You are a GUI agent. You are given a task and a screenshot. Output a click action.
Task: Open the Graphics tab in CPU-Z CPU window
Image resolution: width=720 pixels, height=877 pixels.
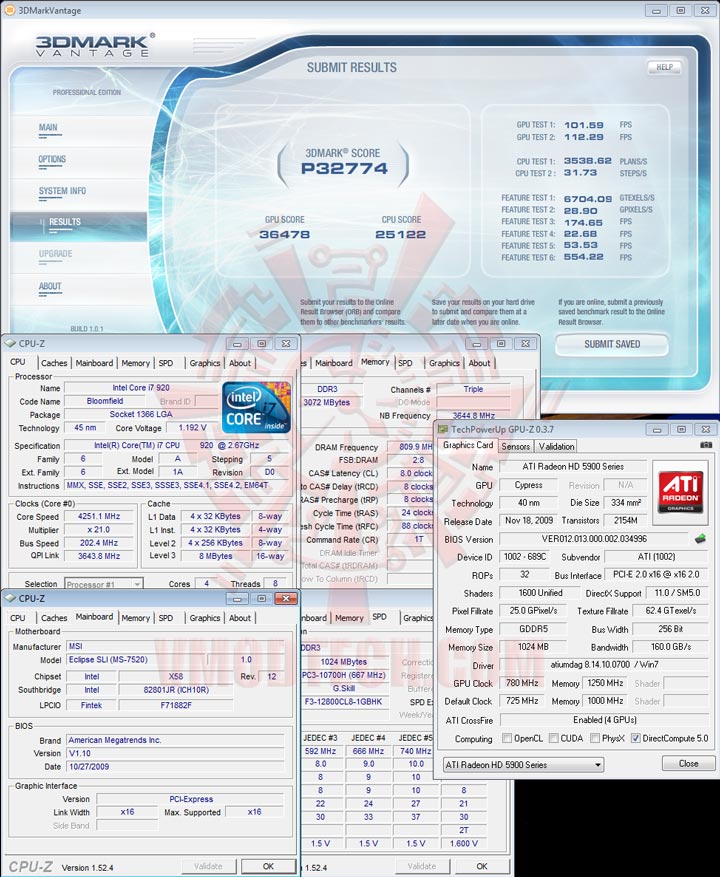pos(205,363)
